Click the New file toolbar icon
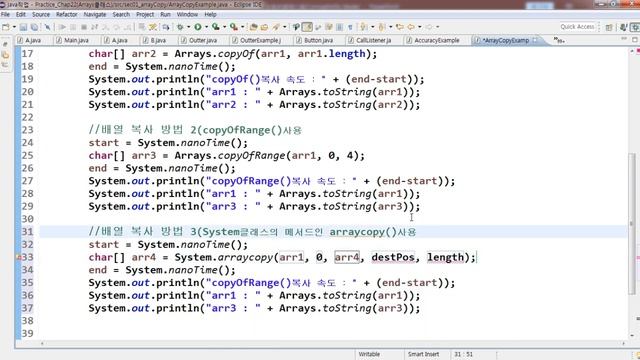The width and height of the screenshot is (640, 360). point(6,27)
